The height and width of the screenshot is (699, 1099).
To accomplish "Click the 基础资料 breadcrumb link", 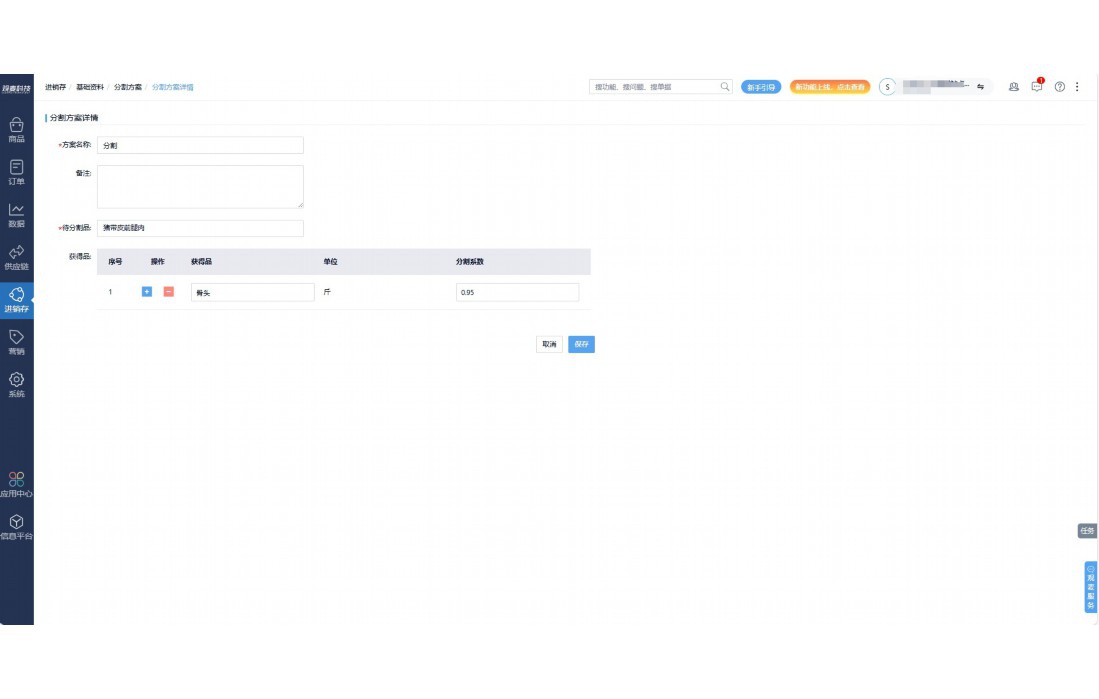I will pos(90,87).
